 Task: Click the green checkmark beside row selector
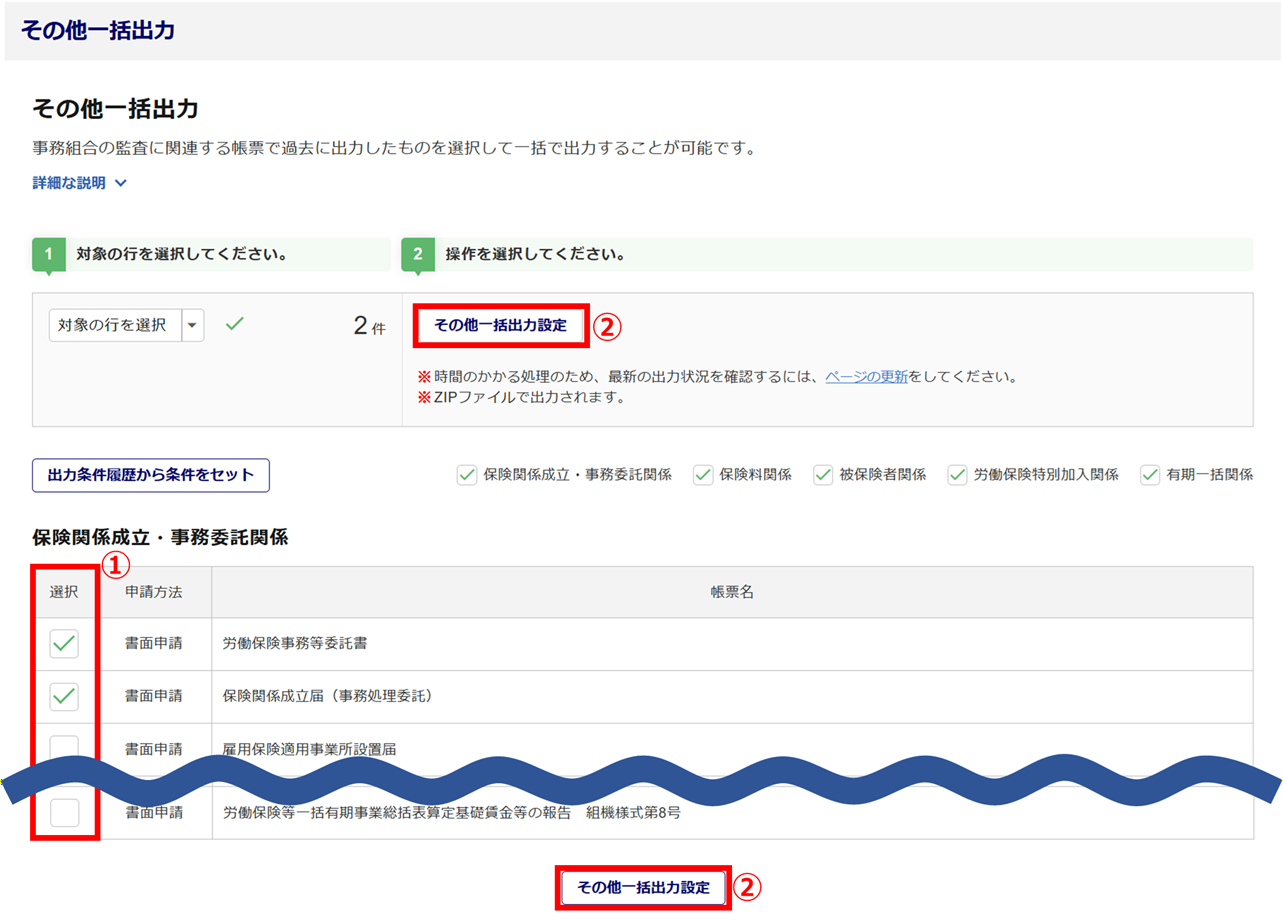pos(235,324)
